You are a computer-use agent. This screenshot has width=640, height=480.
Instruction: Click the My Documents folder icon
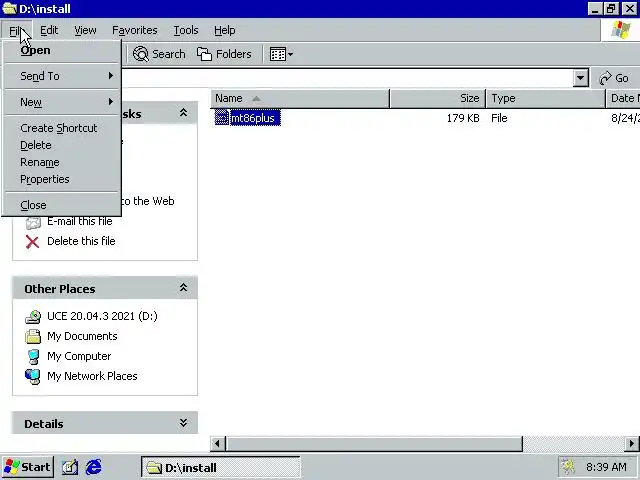[x=33, y=336]
